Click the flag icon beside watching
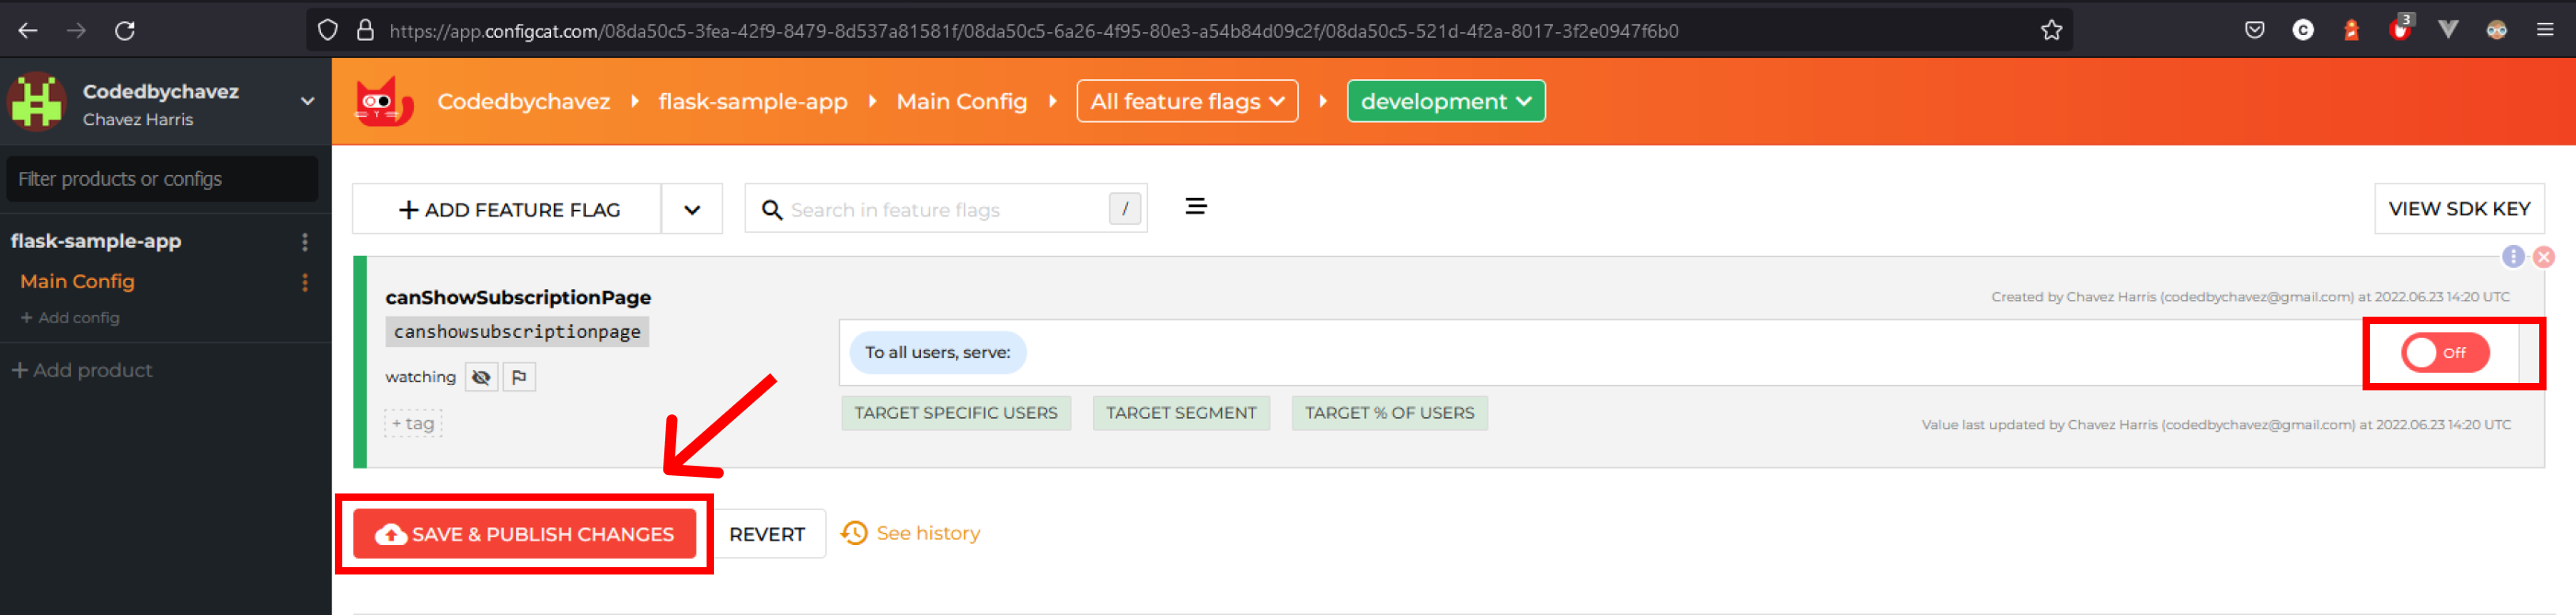The image size is (2576, 615). click(519, 377)
